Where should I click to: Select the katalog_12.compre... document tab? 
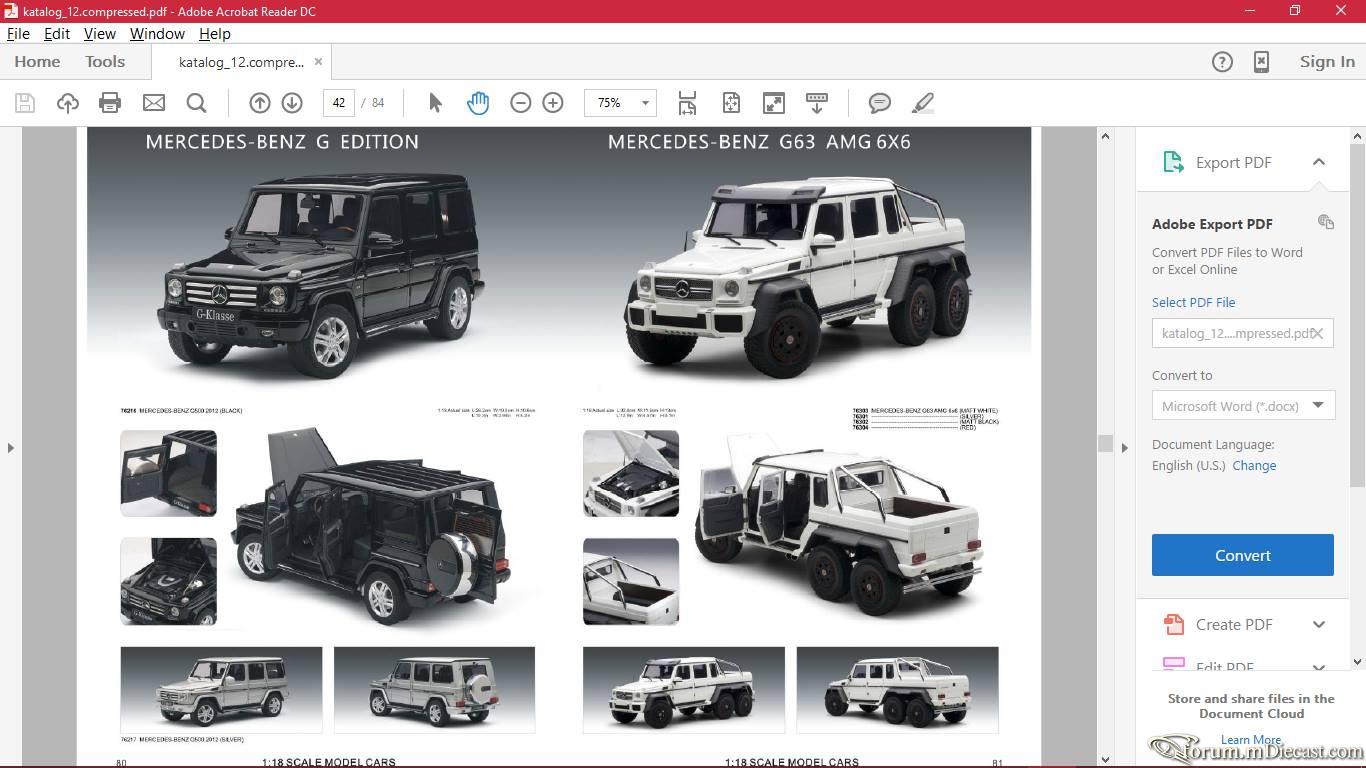(x=241, y=62)
